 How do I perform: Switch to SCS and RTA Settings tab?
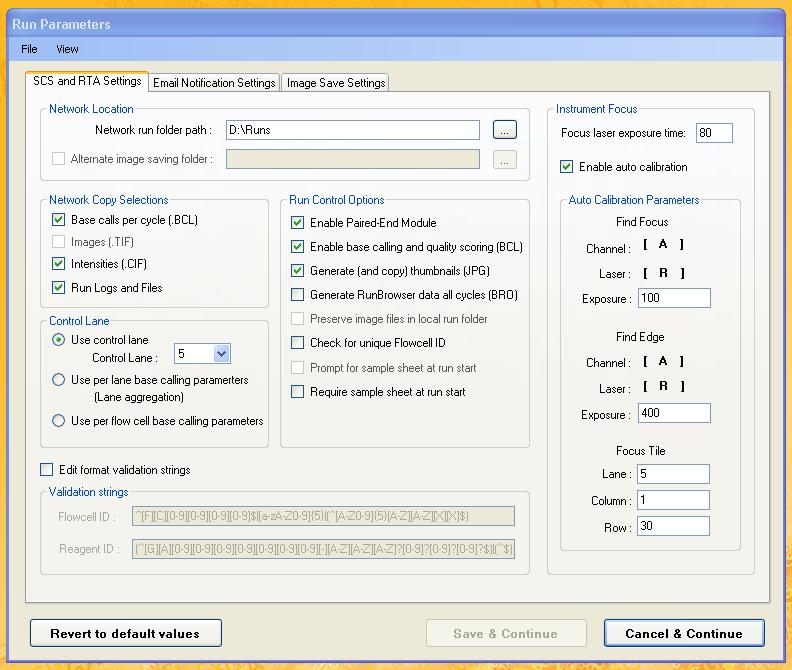87,81
